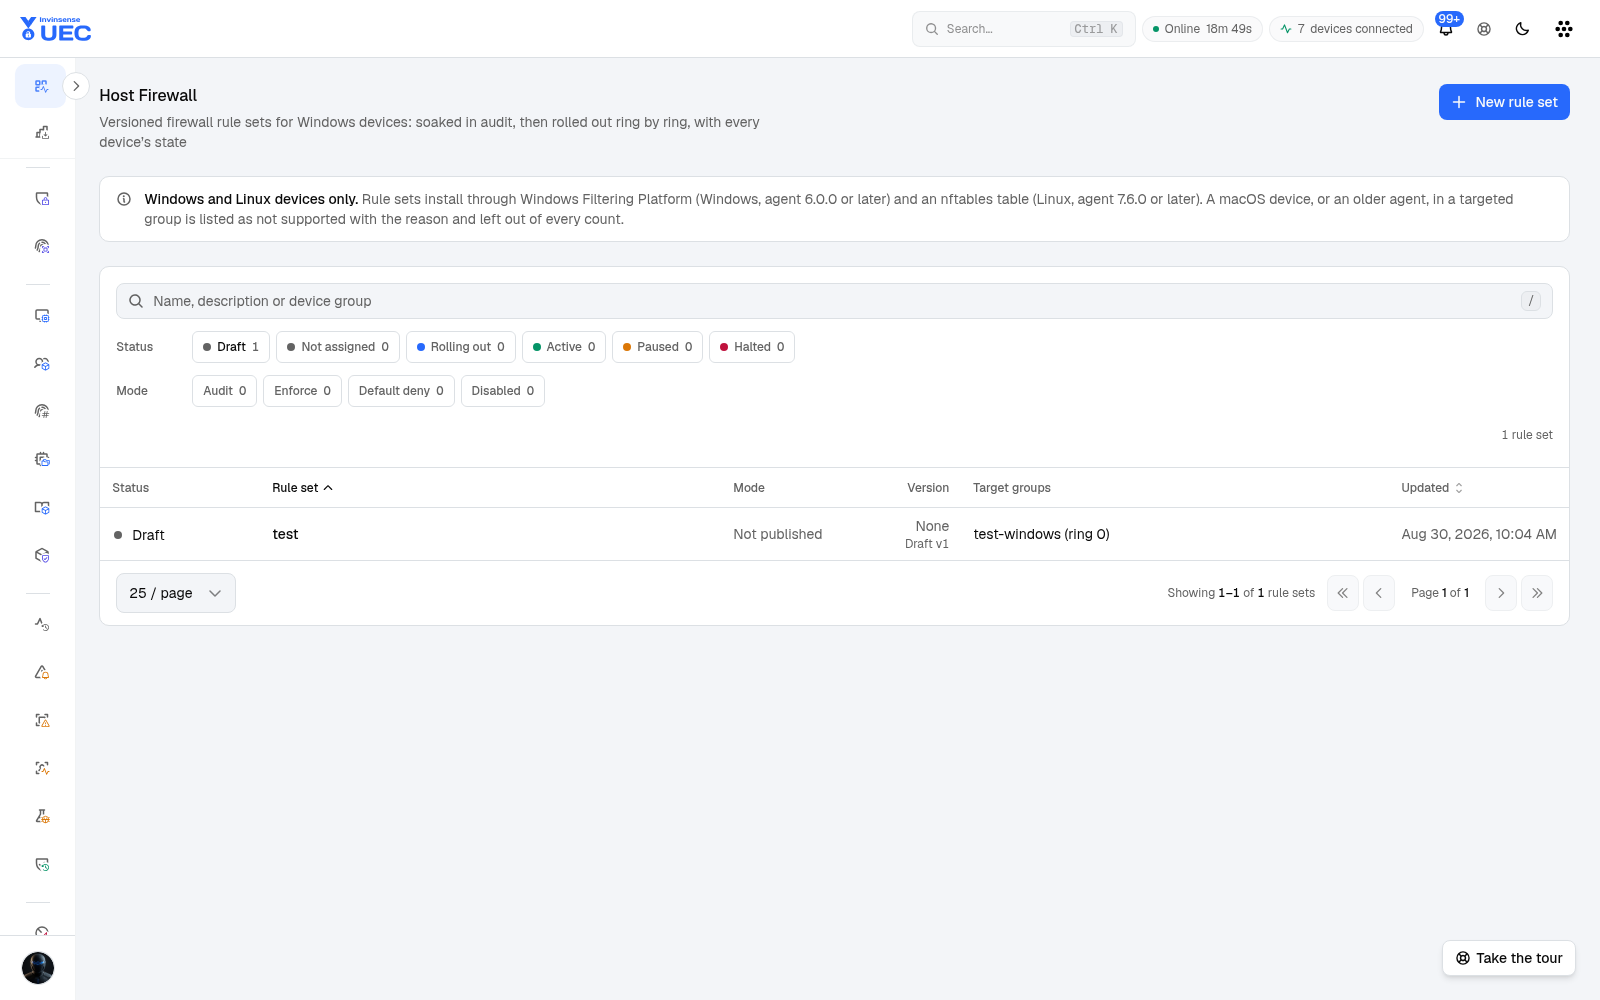Open the apps grid icon in header
Viewport: 1600px width, 1000px height.
click(x=1564, y=29)
